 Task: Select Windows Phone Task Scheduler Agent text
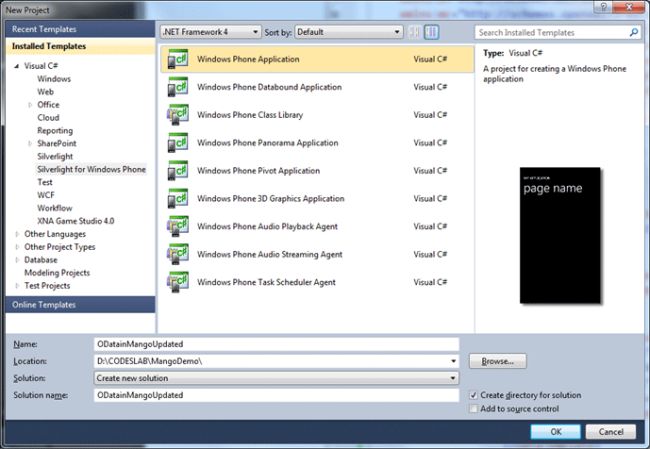click(x=266, y=282)
